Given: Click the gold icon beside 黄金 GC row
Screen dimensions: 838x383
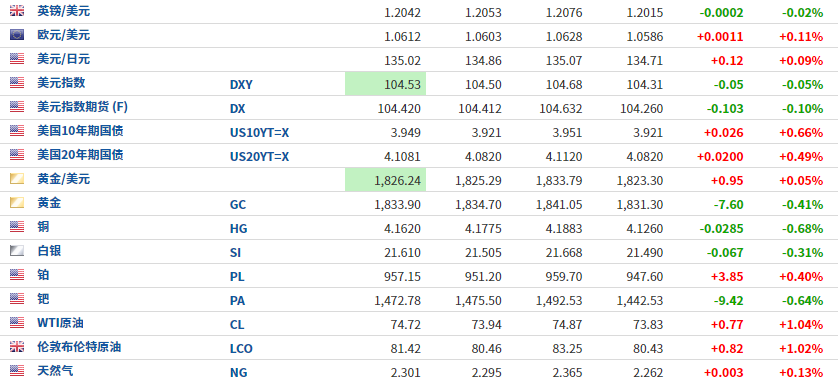Looking at the screenshot, I should pos(17,203).
